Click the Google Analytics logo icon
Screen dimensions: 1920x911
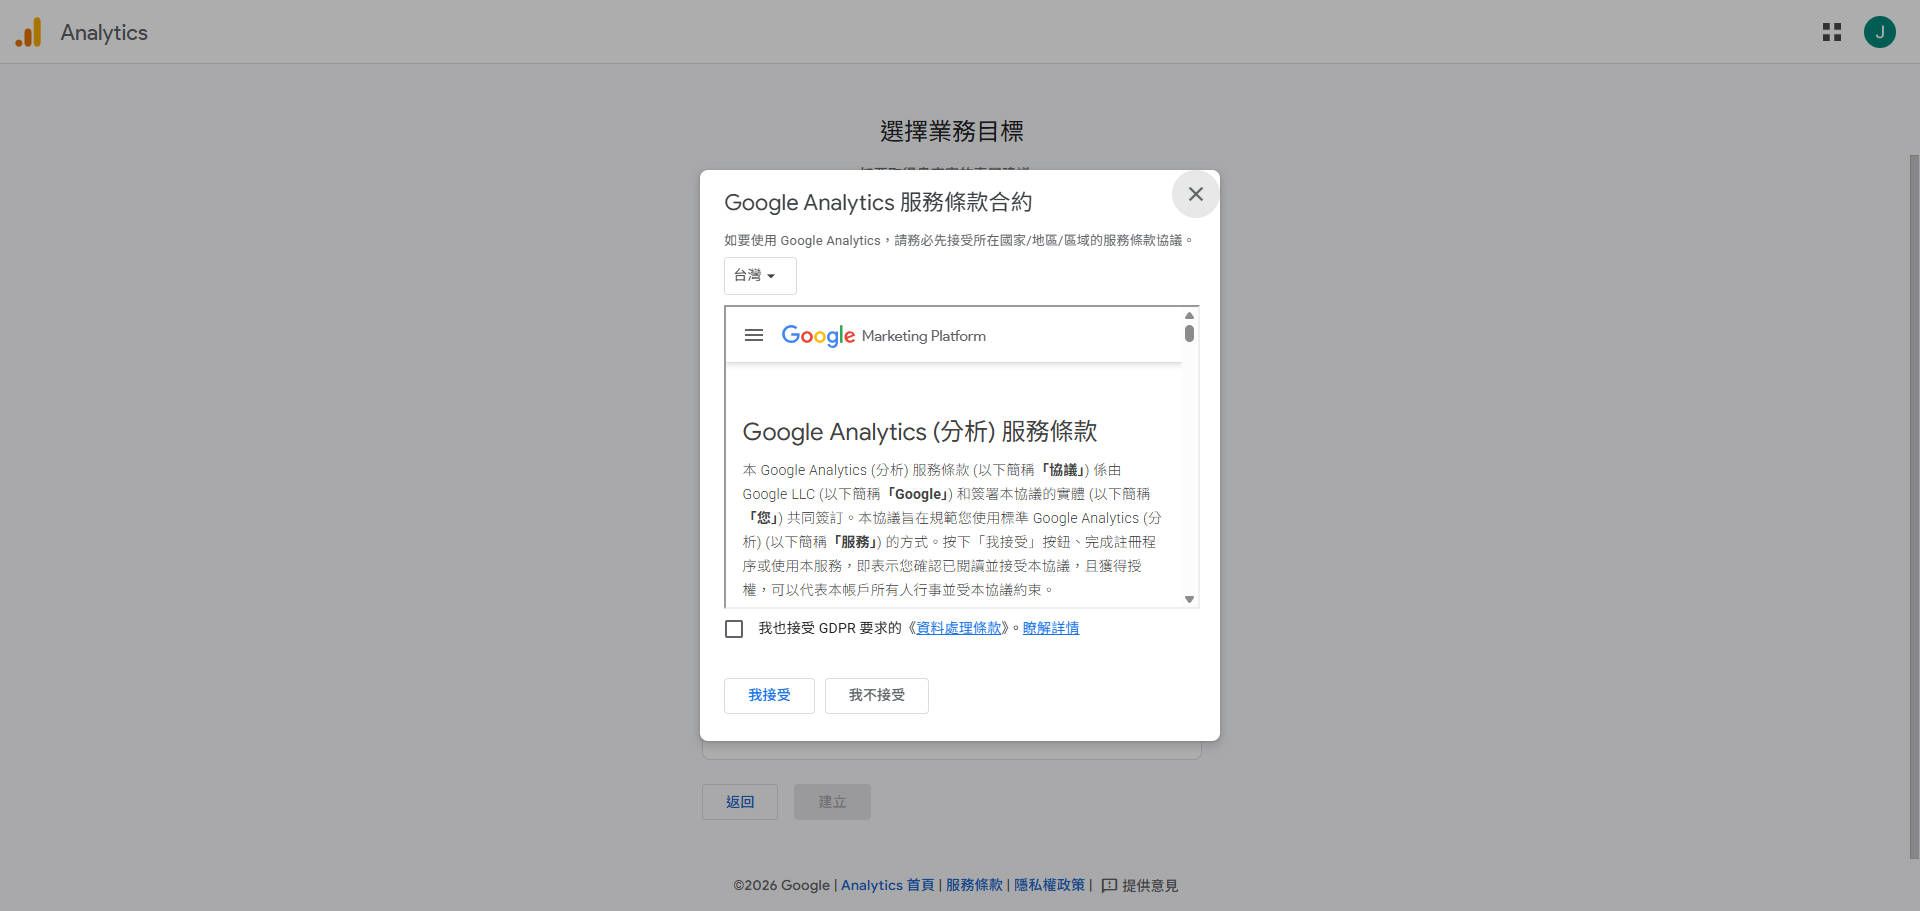(28, 33)
